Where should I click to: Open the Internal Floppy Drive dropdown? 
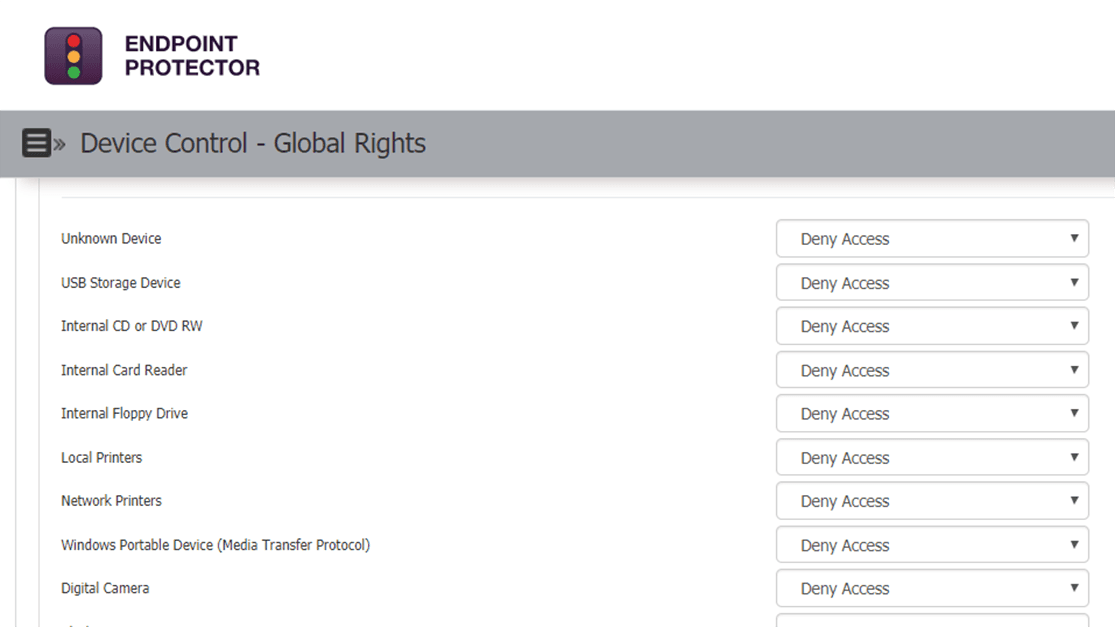(932, 413)
